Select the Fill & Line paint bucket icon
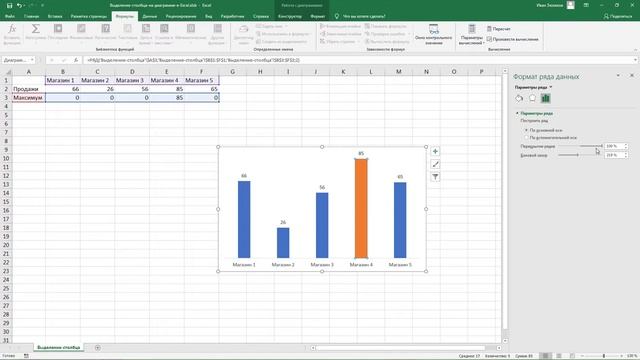The image size is (640, 360). pos(519,98)
